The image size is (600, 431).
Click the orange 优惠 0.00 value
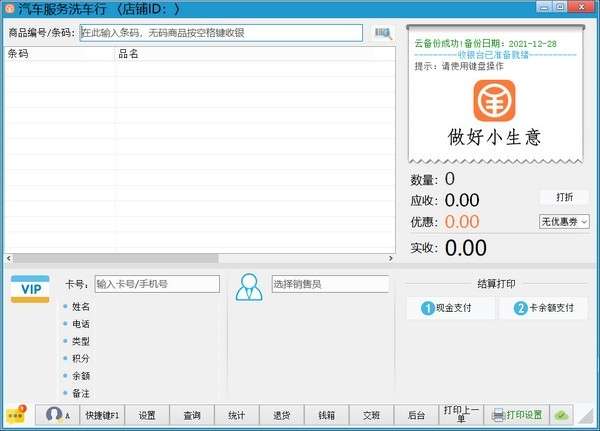pyautogui.click(x=462, y=222)
